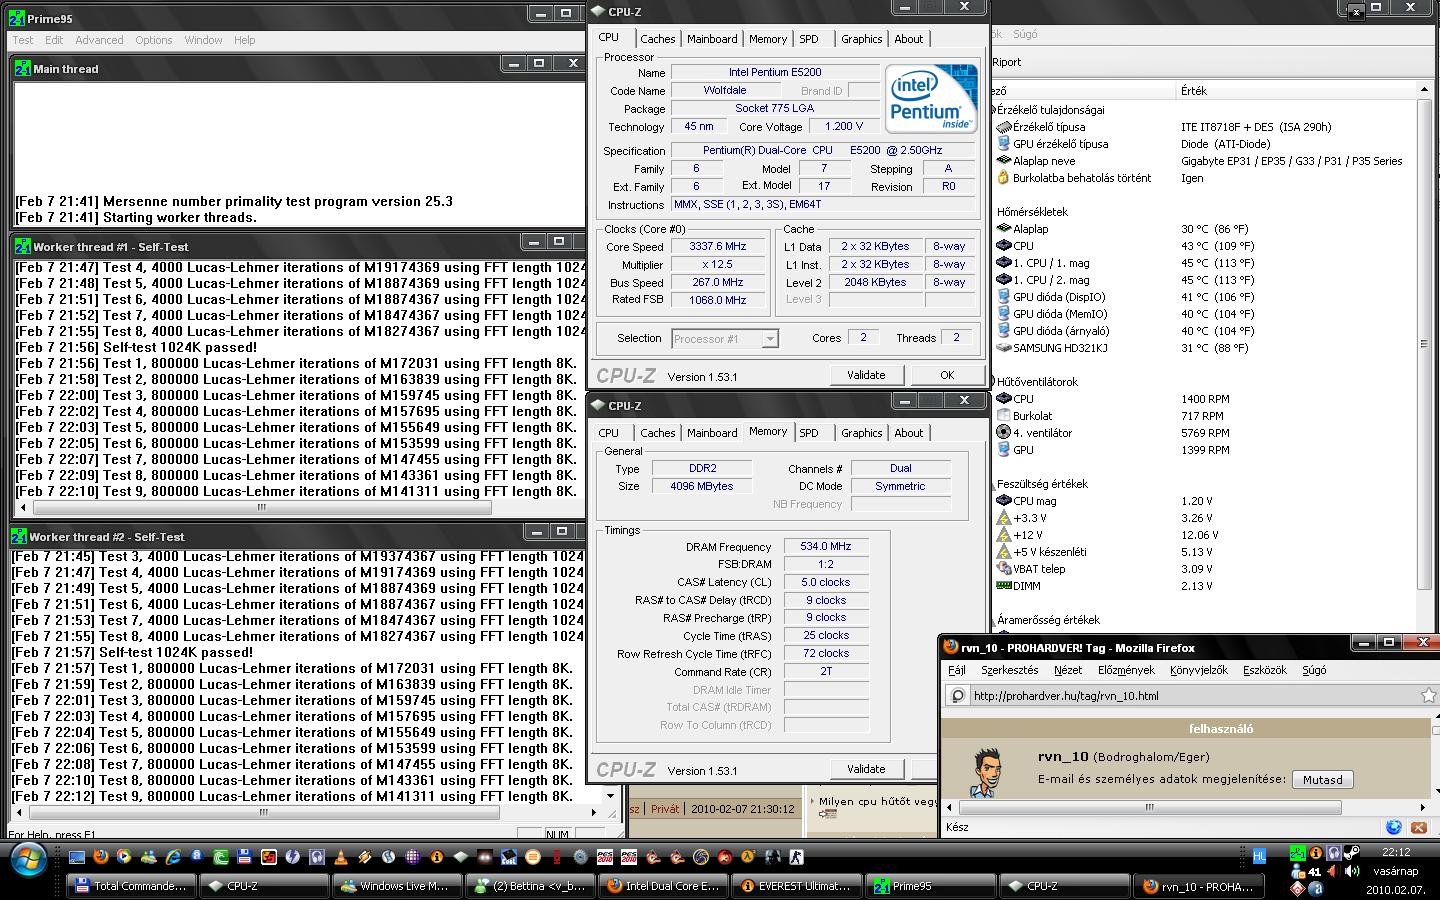Viewport: 1440px width, 900px height.
Task: Open Firefox Könyvjelzők menu
Action: (x=1198, y=670)
